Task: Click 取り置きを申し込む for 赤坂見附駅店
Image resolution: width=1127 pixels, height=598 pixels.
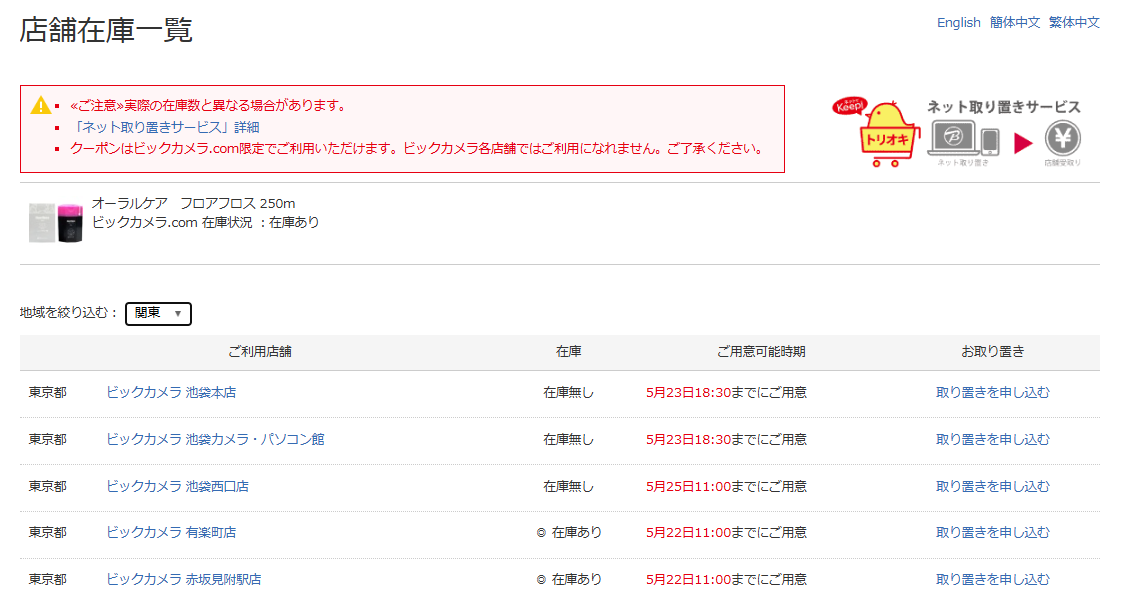Action: click(x=993, y=579)
